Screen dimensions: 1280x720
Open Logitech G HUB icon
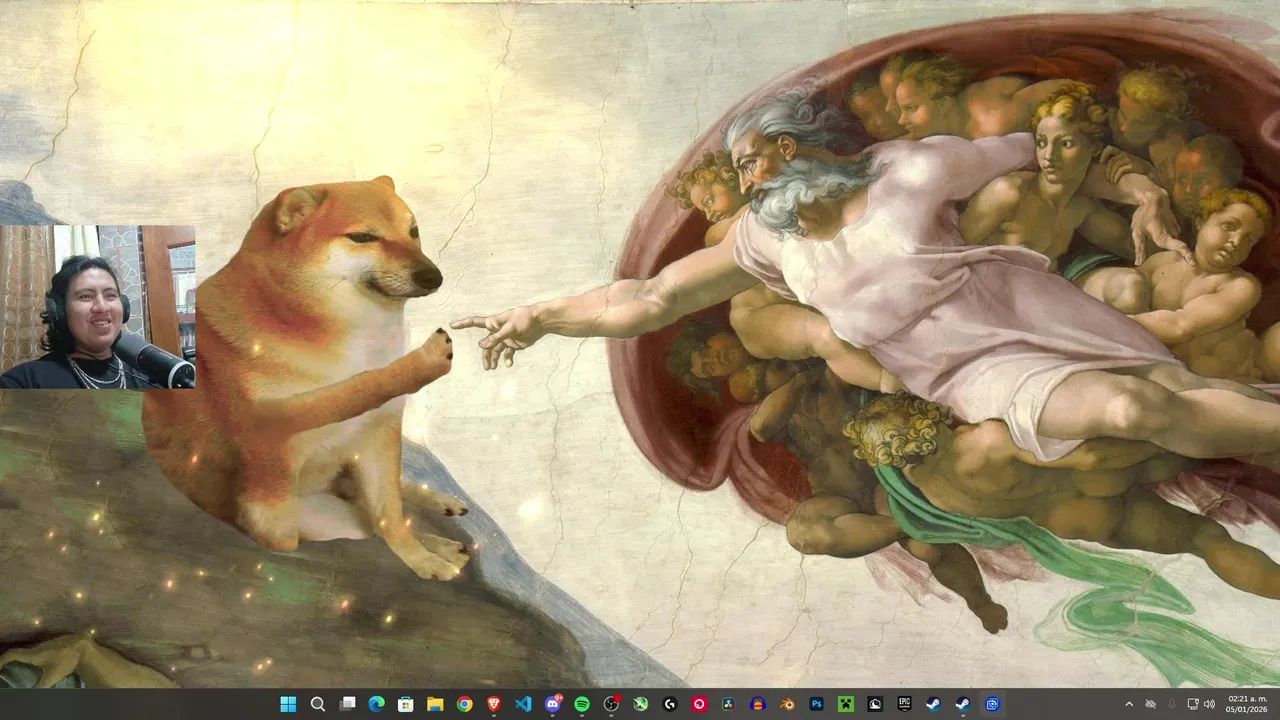click(670, 704)
